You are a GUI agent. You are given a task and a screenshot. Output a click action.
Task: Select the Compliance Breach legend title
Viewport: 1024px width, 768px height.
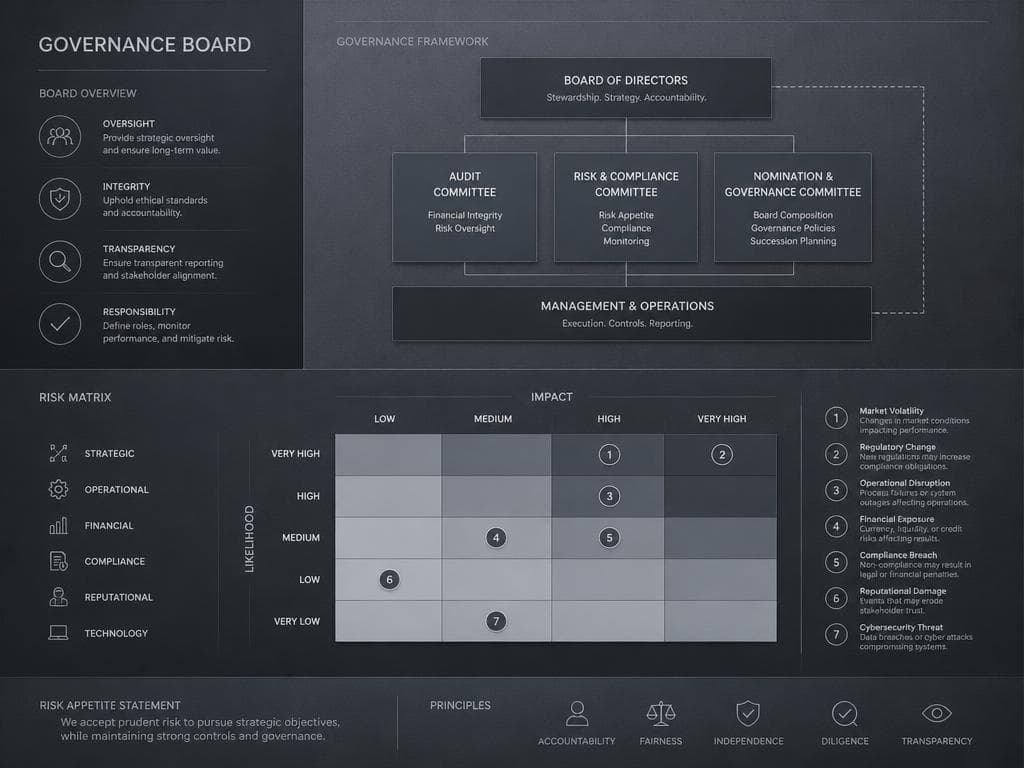point(898,554)
